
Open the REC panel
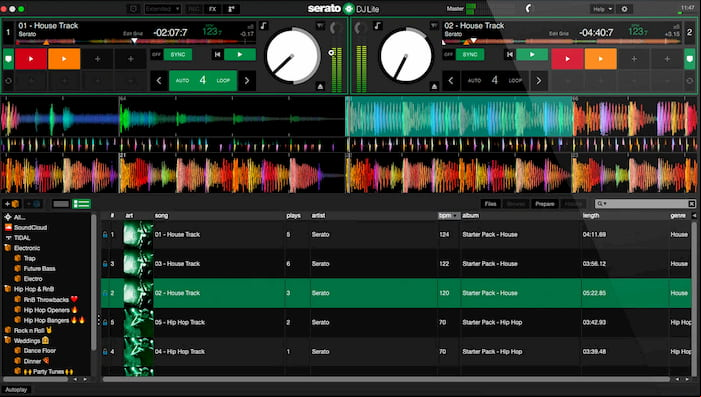tap(194, 9)
